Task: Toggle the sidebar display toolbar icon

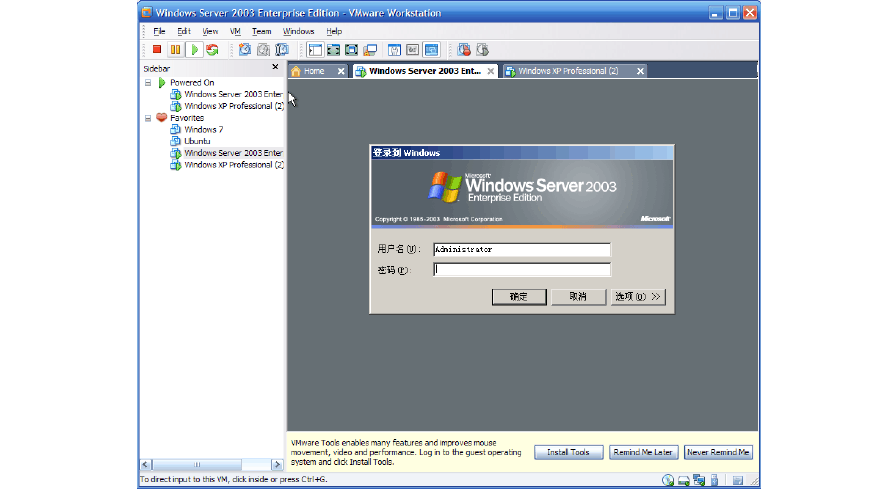Action: [x=315, y=50]
